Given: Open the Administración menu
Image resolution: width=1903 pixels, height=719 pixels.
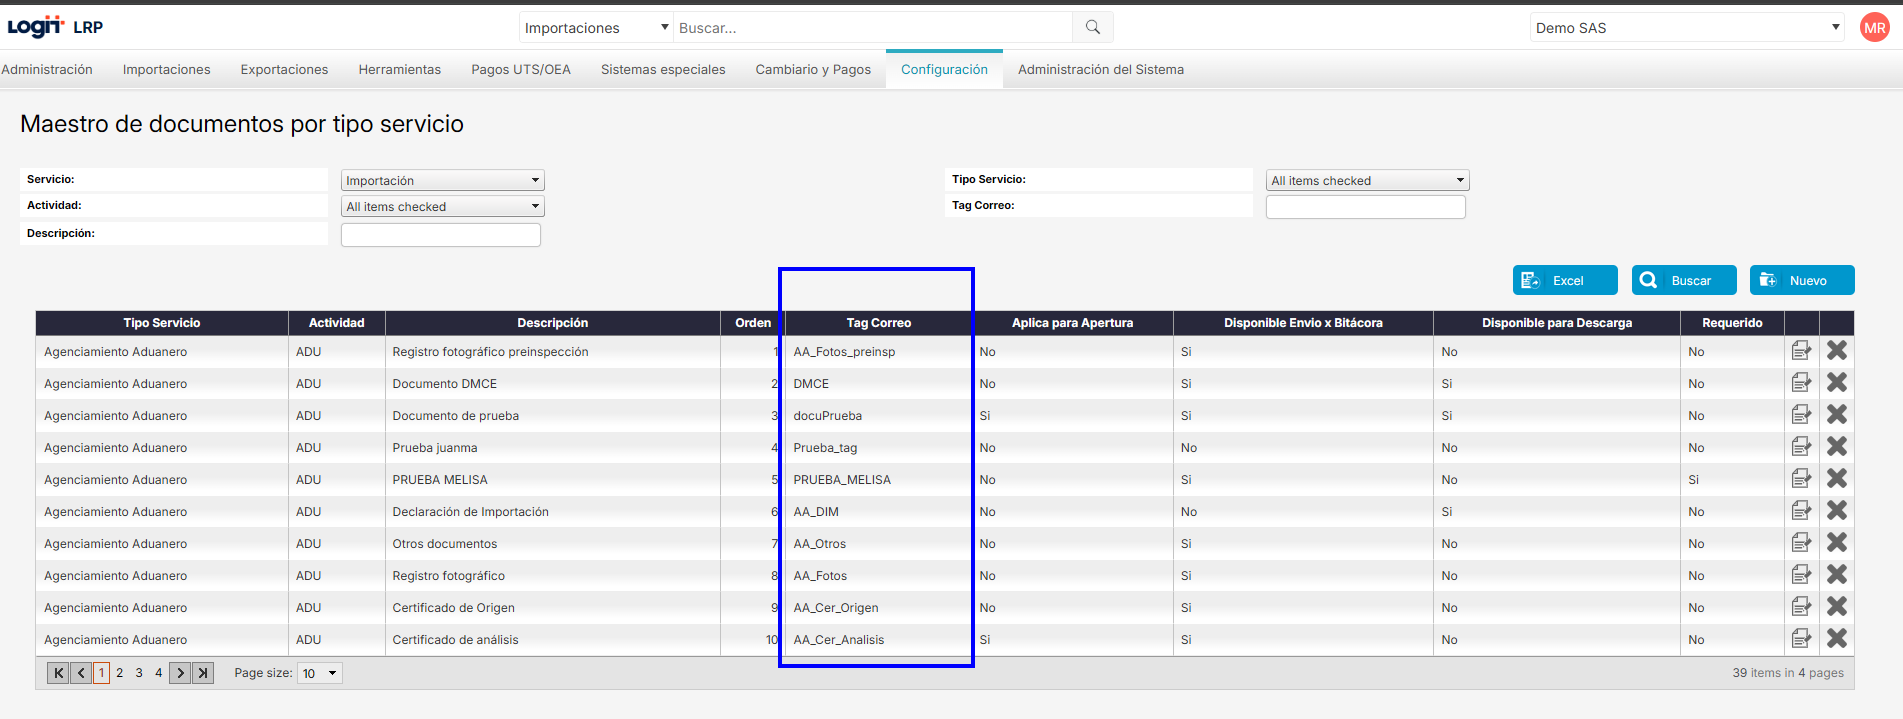Looking at the screenshot, I should [x=47, y=69].
